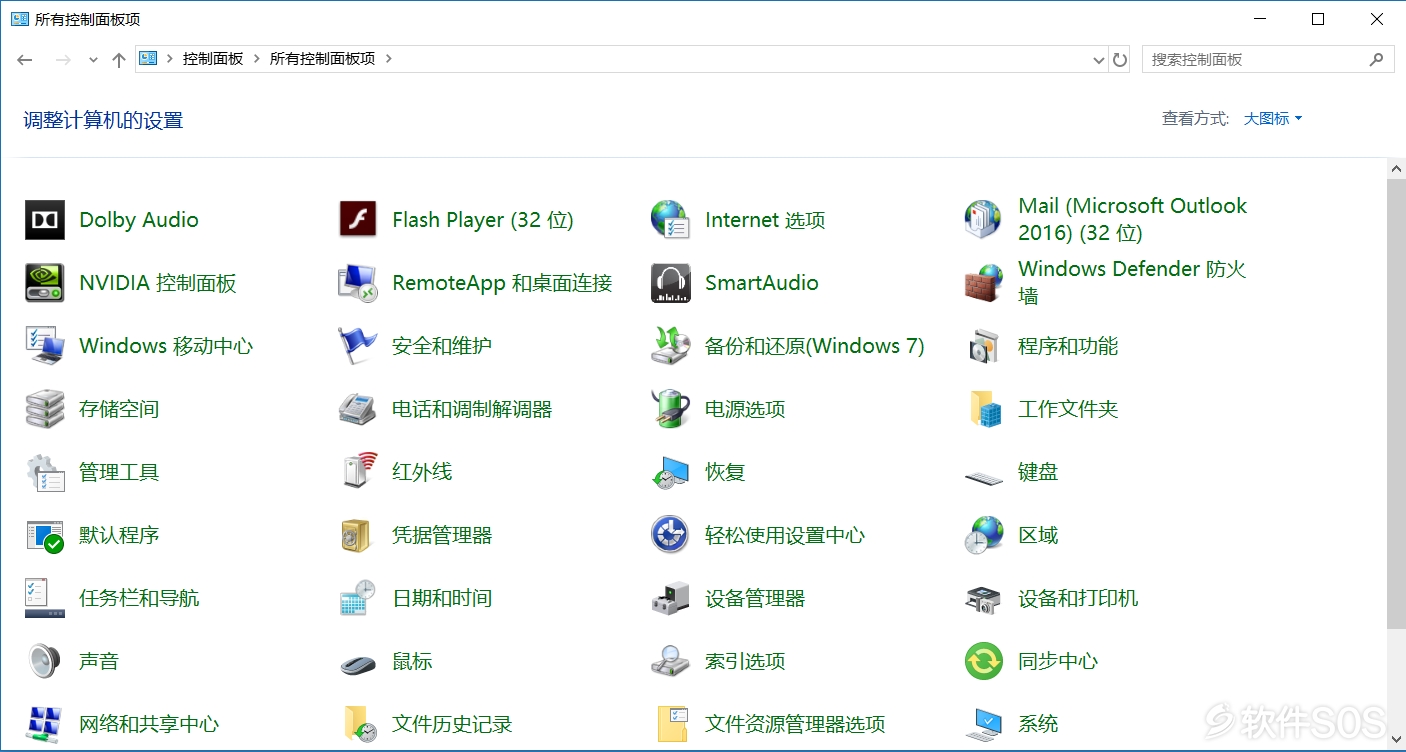1406x752 pixels.
Task: Open the Windows 移动中心 icon
Action: point(44,346)
